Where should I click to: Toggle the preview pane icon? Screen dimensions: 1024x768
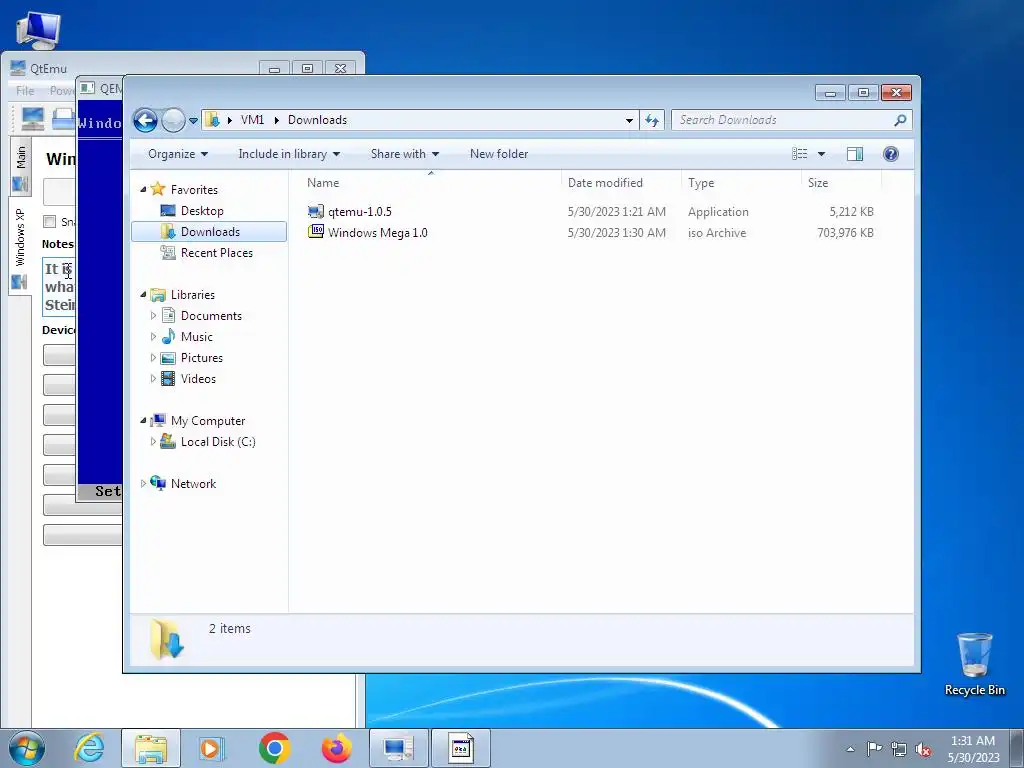point(855,154)
